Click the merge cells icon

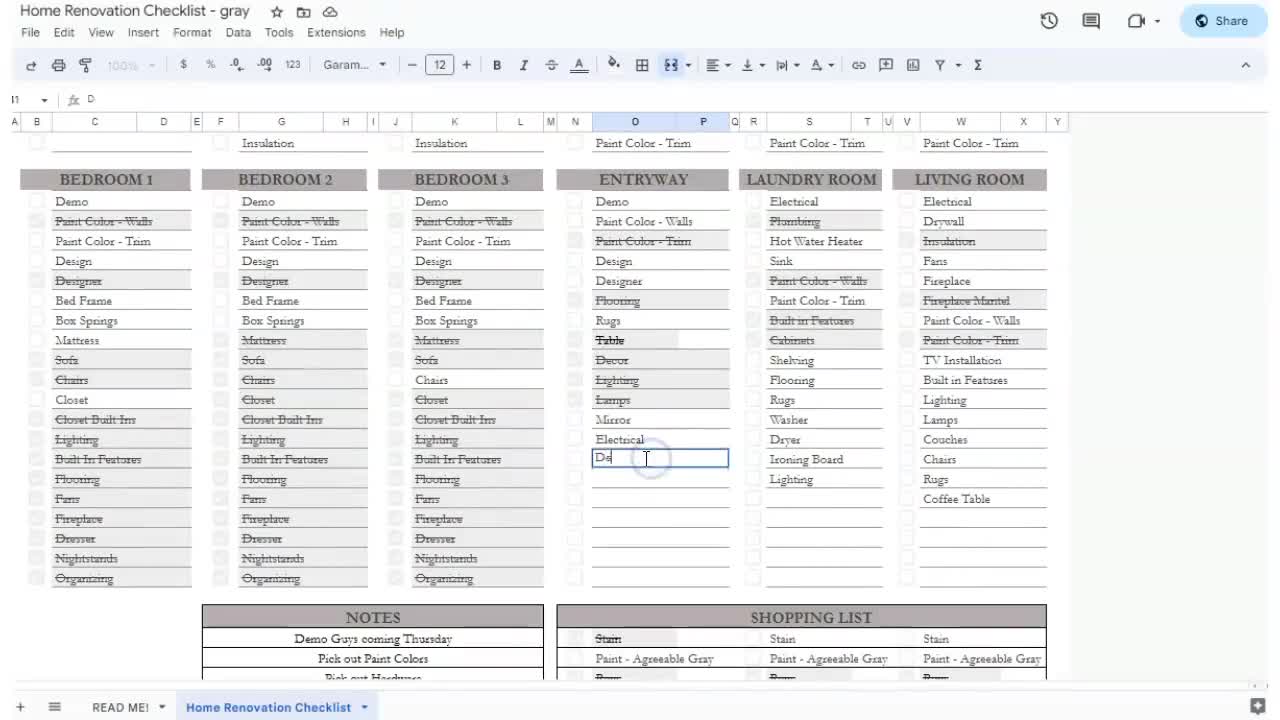point(671,65)
